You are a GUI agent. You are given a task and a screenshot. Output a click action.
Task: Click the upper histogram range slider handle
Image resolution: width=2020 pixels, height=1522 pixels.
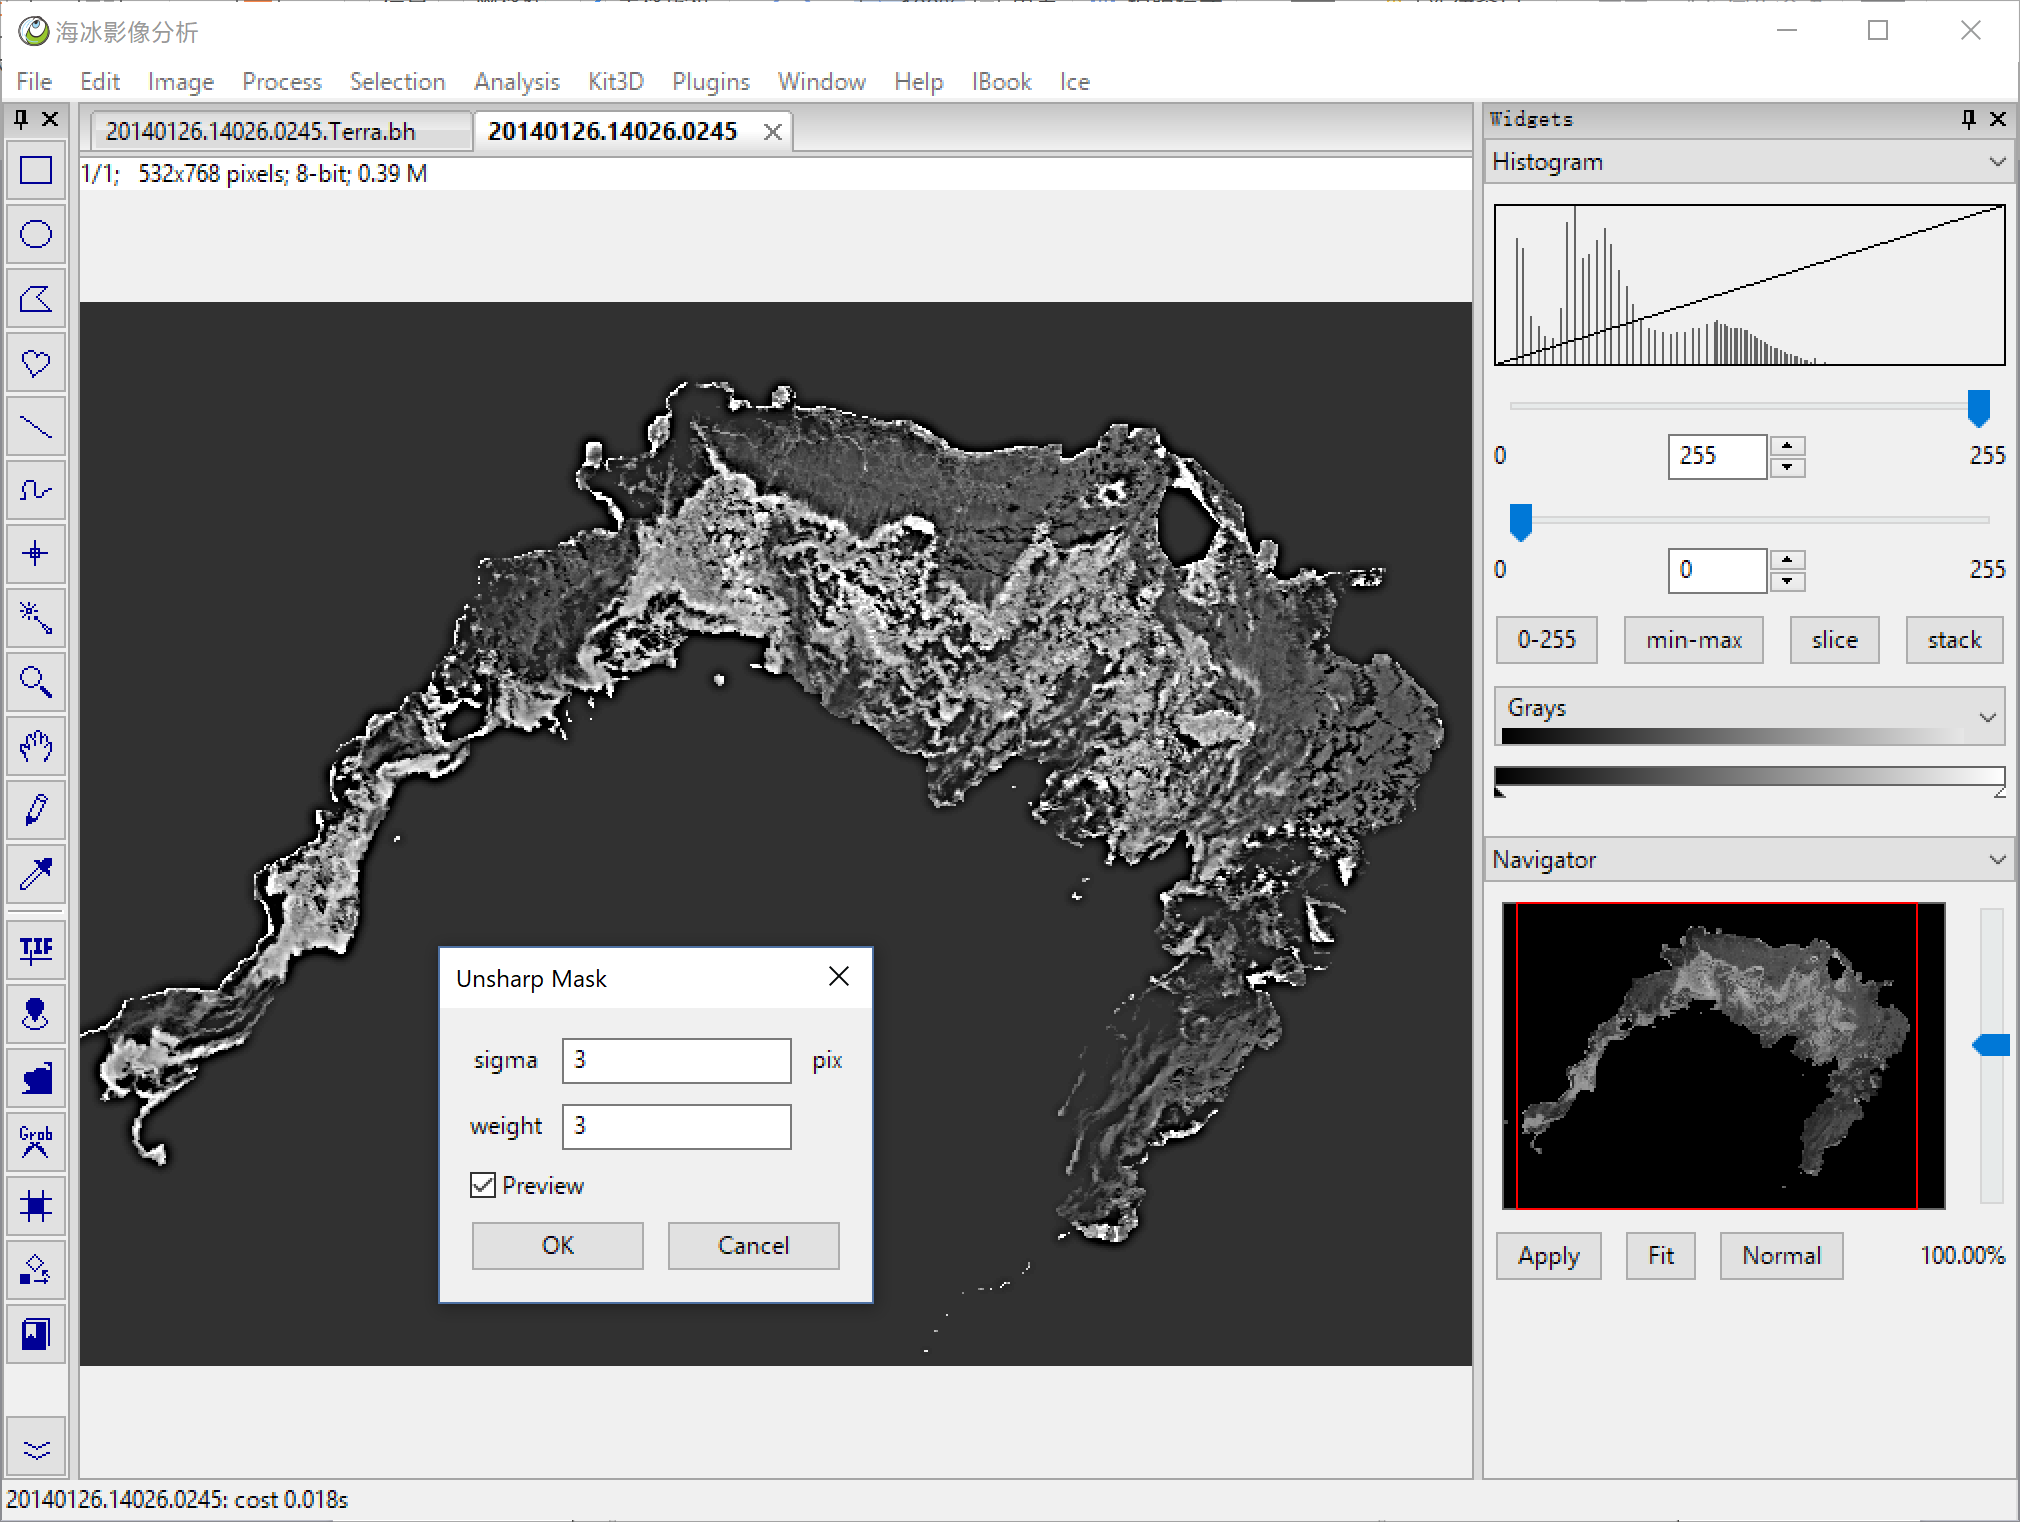tap(1977, 408)
